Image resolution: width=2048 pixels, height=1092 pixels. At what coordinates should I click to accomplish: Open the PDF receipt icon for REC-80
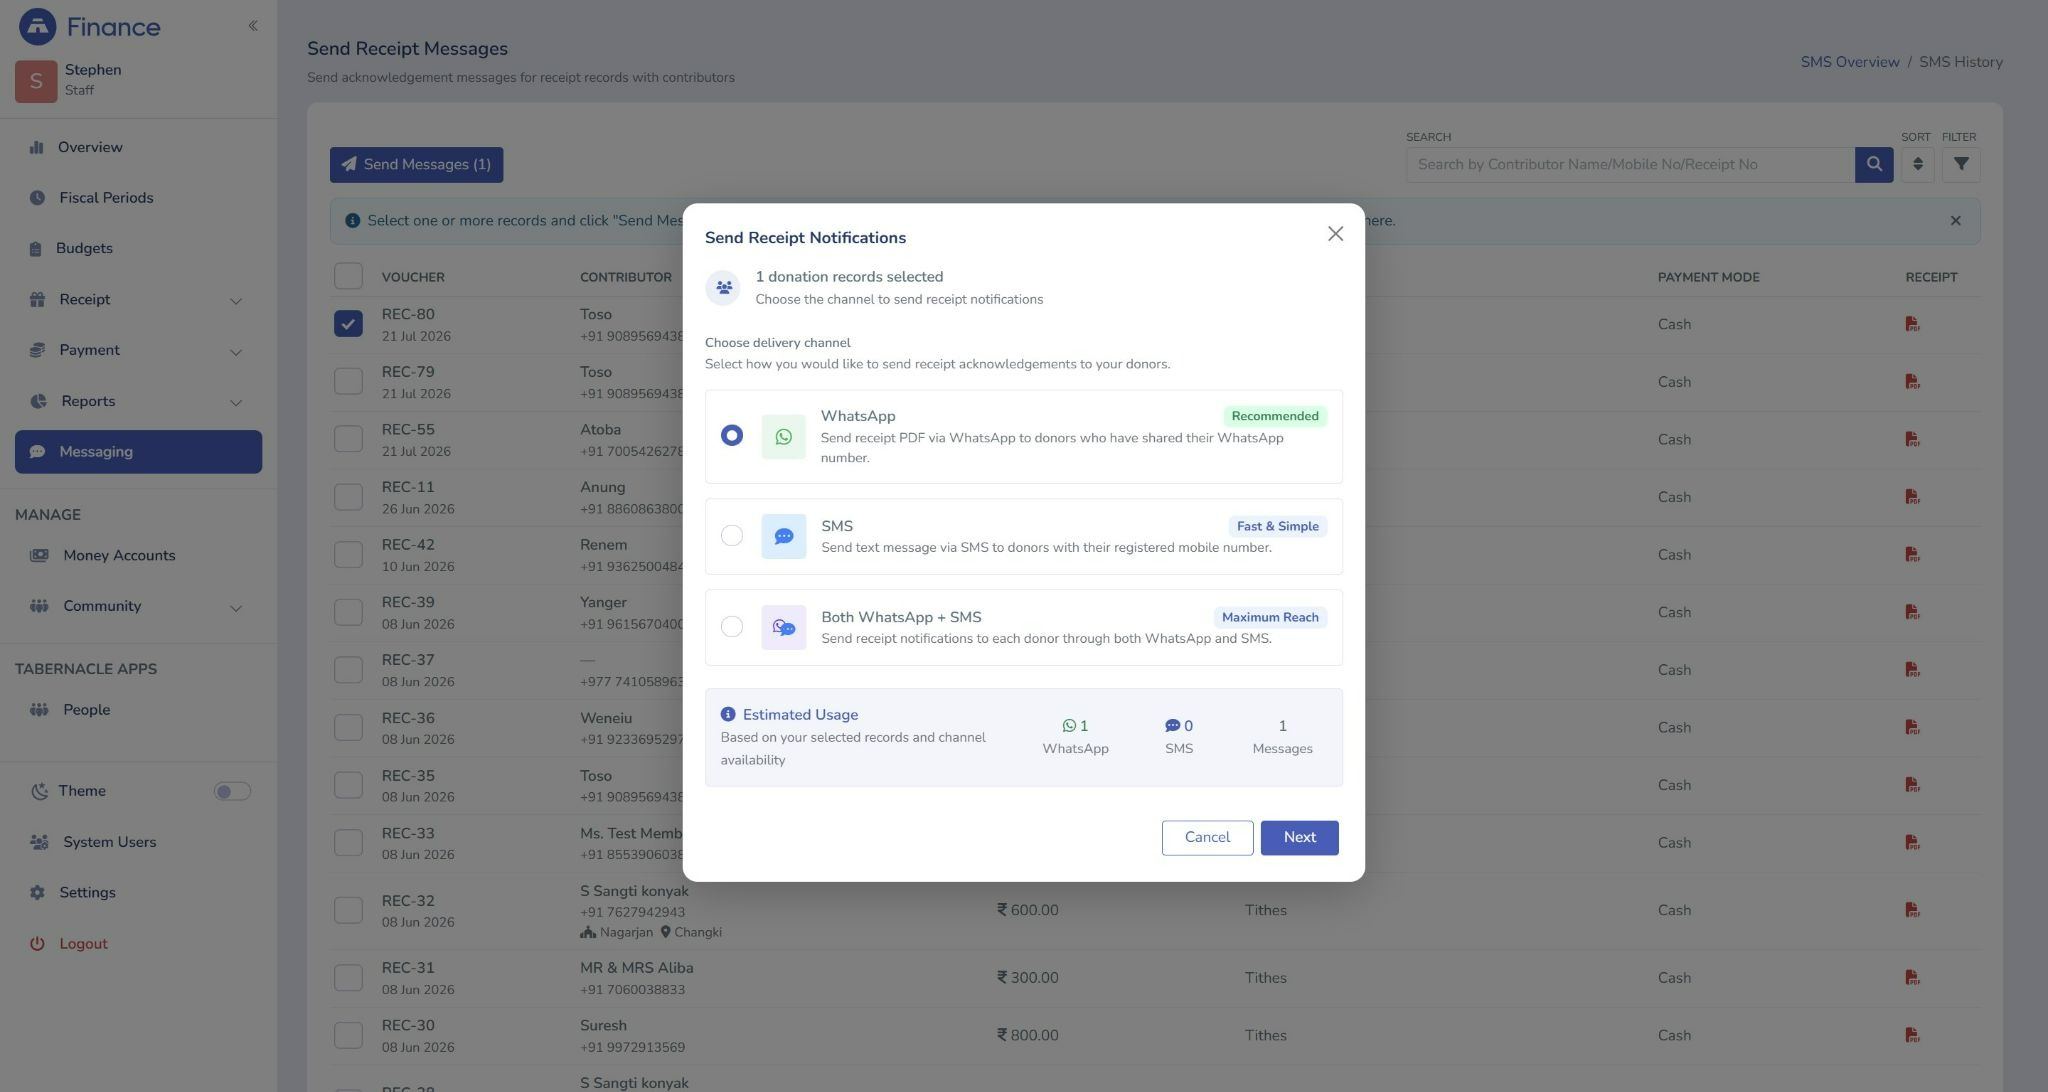[1912, 324]
